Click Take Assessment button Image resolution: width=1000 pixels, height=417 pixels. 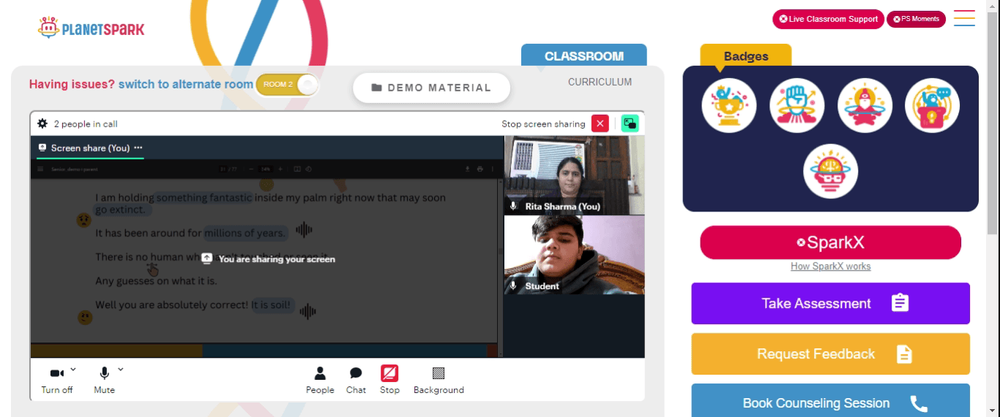tap(830, 304)
